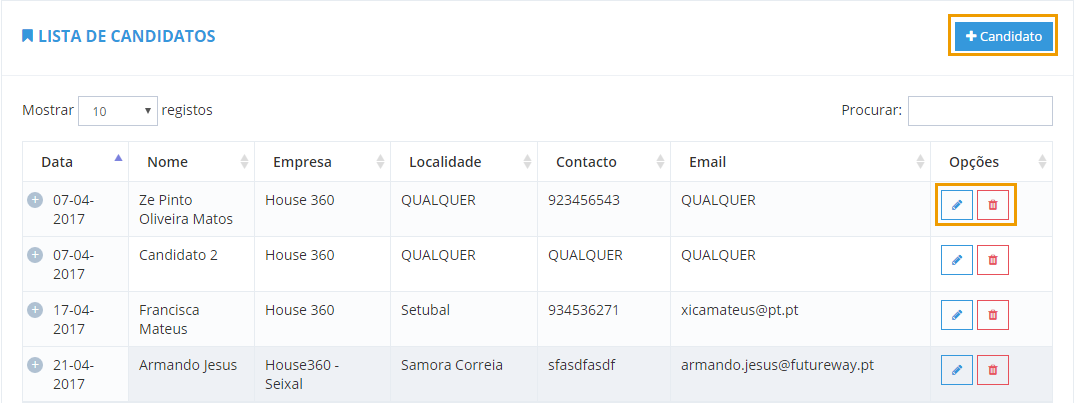
Task: Expand row details for Candidato 2
Action: pyautogui.click(x=34, y=255)
